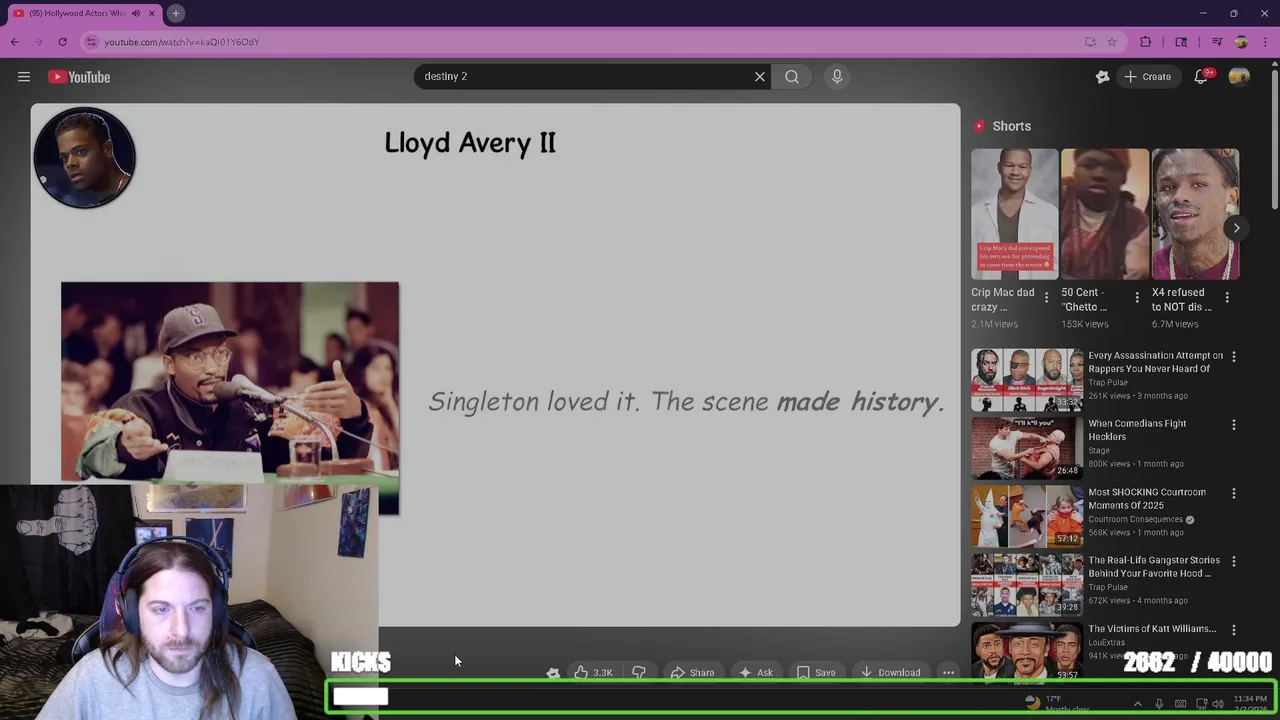1280x720 pixels.
Task: Open the Courtroom Consequences channel name
Action: (x=1135, y=519)
